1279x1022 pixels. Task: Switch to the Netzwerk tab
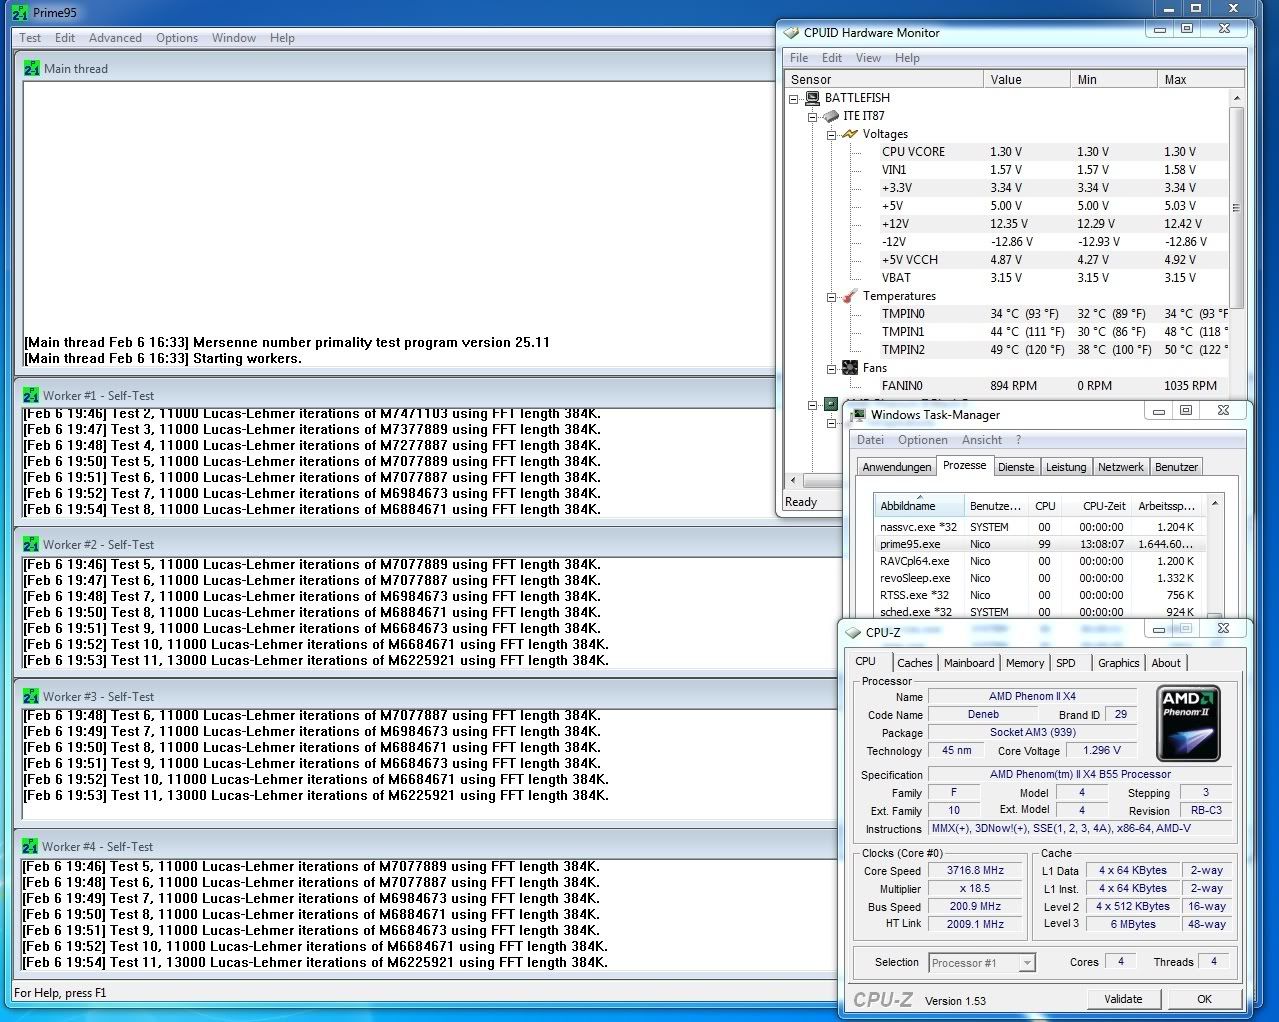(1121, 467)
